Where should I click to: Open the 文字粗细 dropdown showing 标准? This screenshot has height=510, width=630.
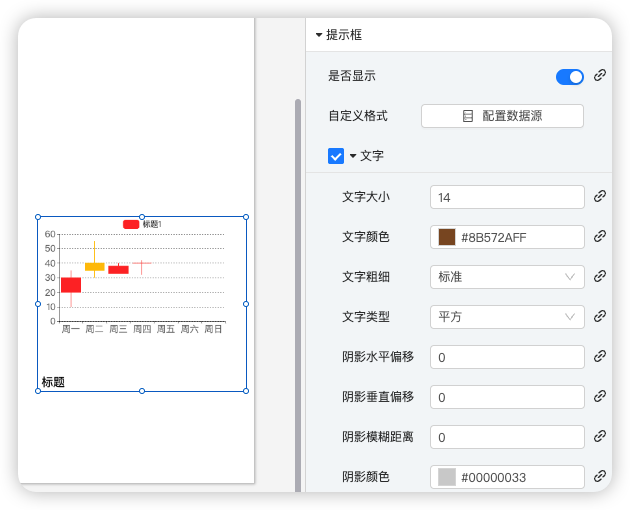[507, 277]
